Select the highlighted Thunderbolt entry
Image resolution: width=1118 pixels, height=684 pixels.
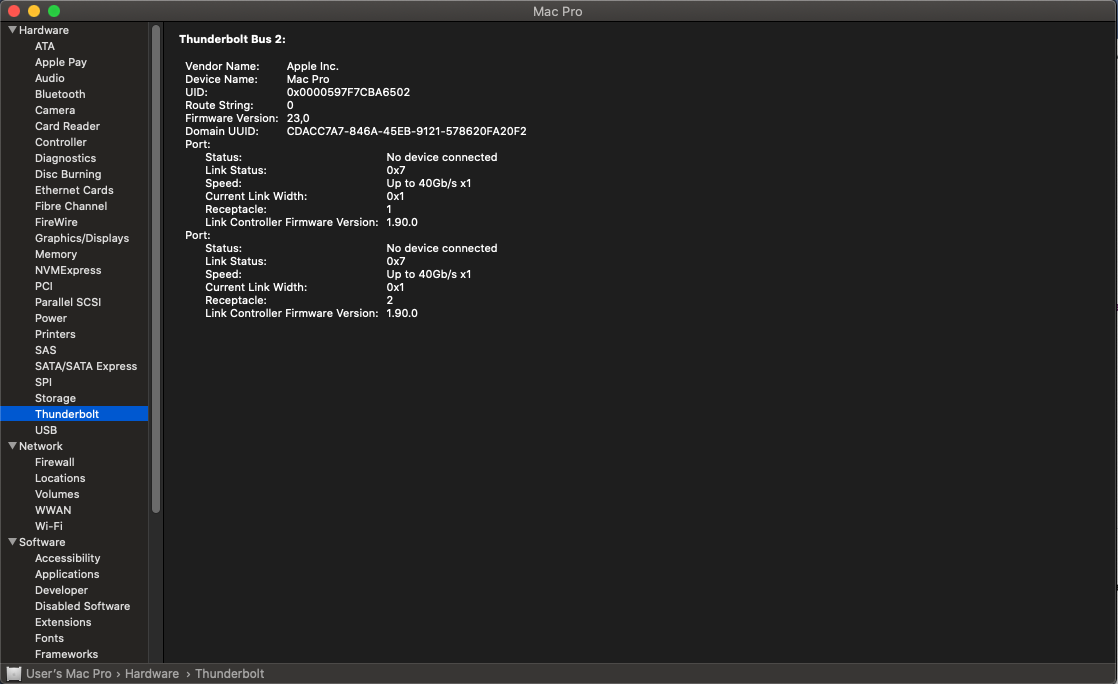pos(74,414)
